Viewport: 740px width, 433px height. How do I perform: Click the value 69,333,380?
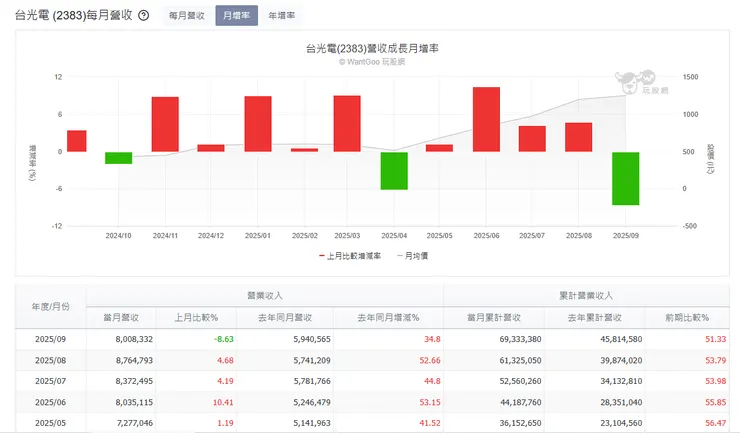(520, 339)
